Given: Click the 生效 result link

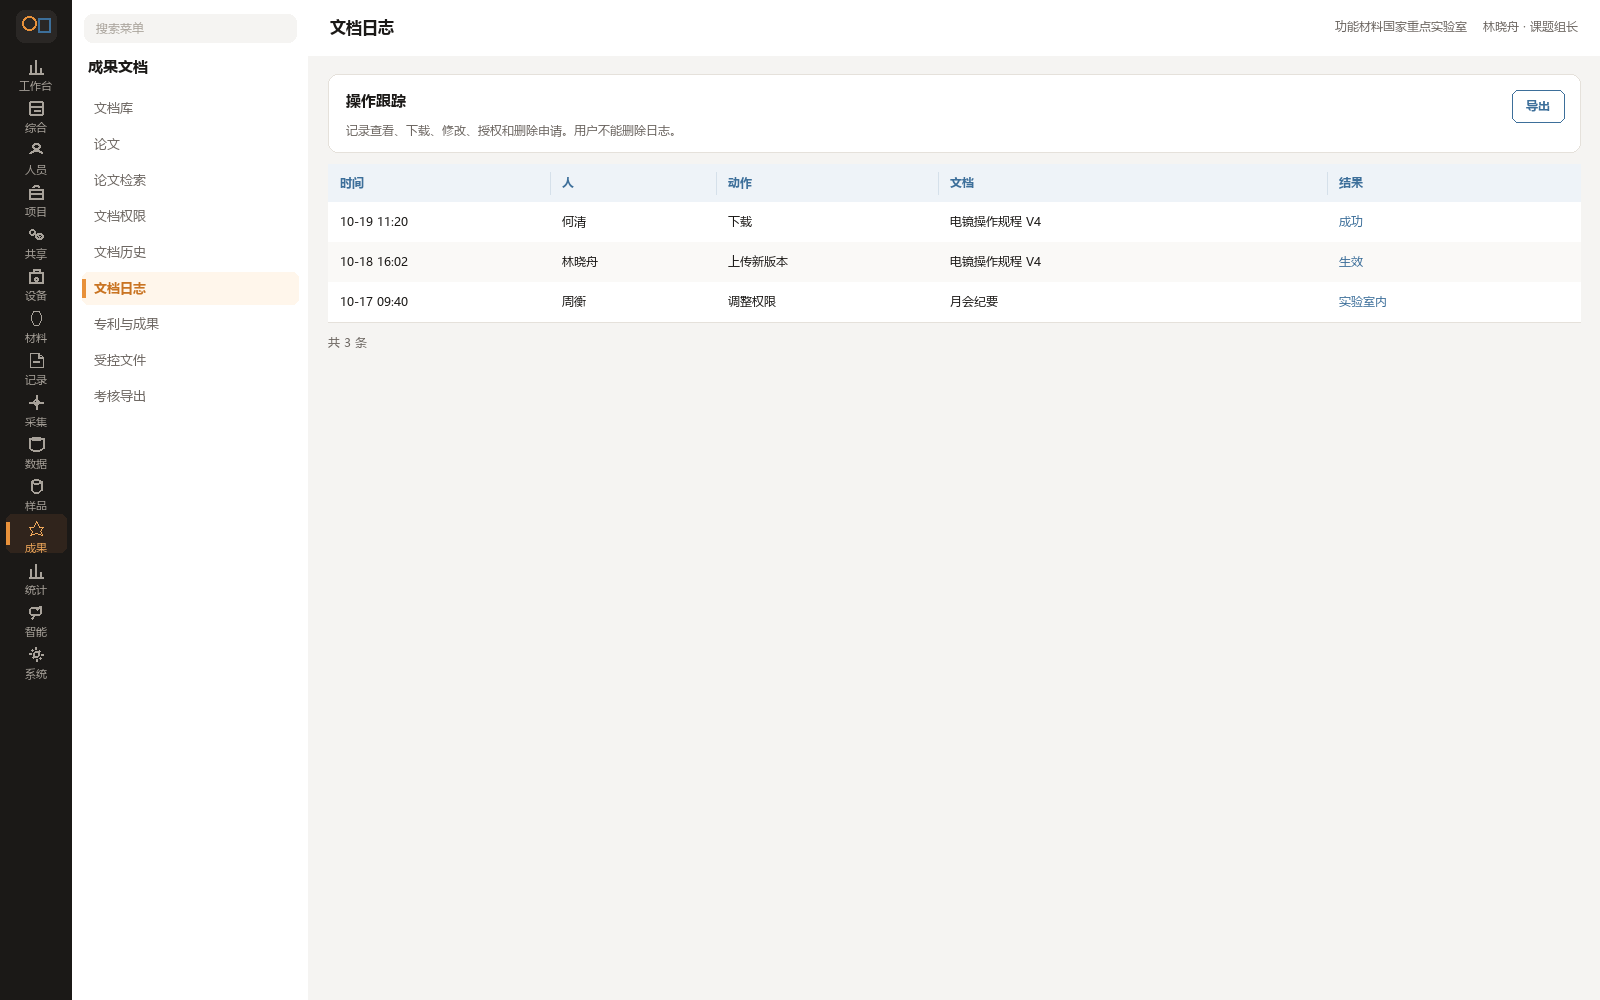Looking at the screenshot, I should click(1350, 262).
